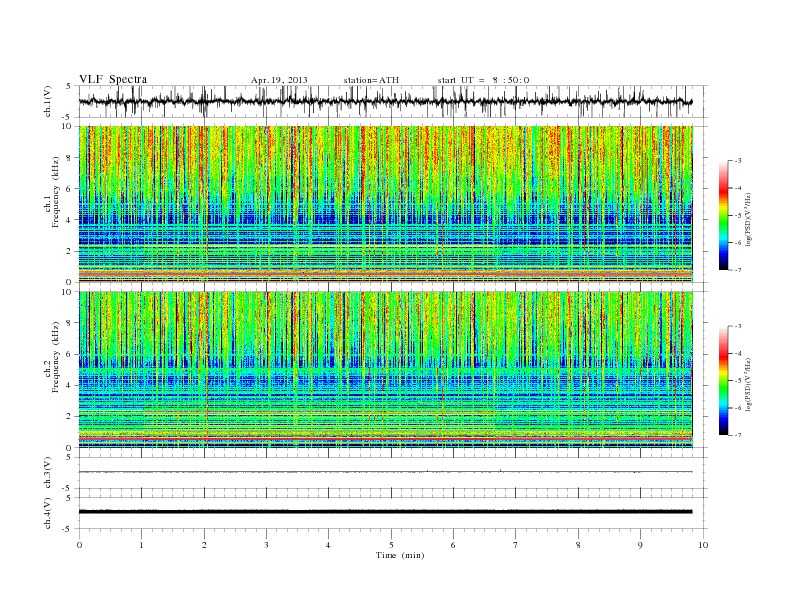Click the "4" kHz tick on ch.1 spectrogram
The height and width of the screenshot is (612, 792).
coord(69,220)
